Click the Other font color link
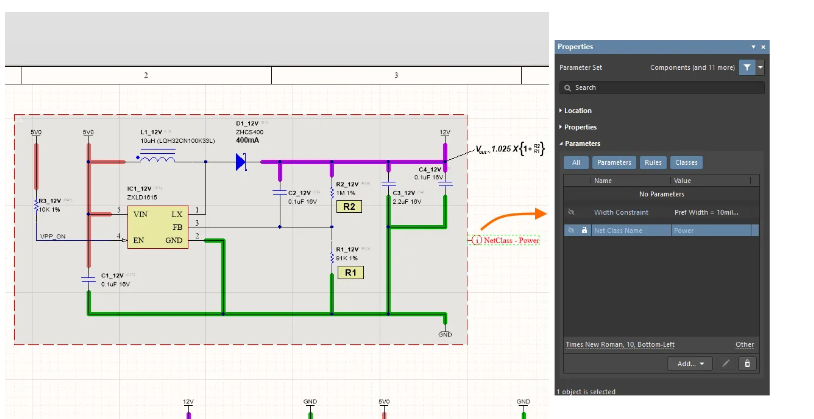814x419 pixels. (x=745, y=344)
